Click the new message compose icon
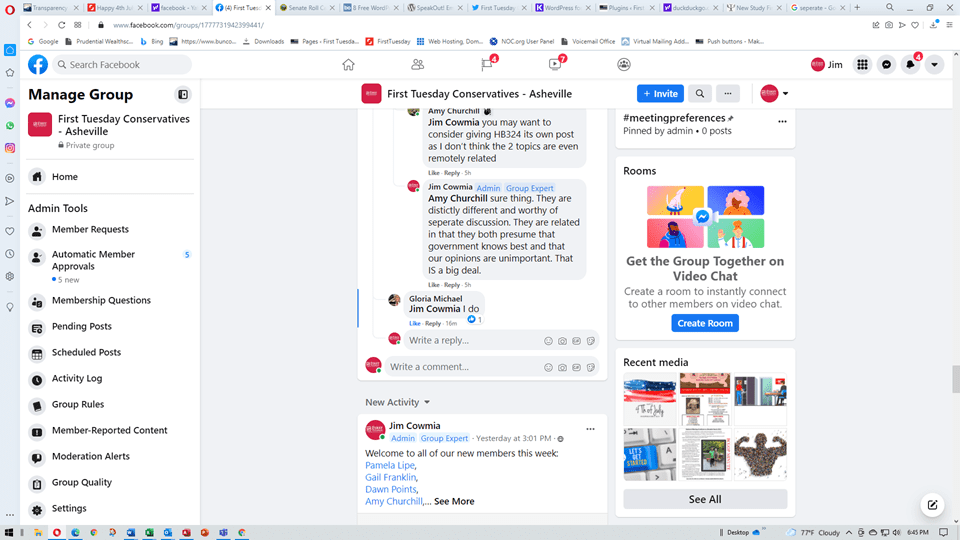The width and height of the screenshot is (960, 540). tap(932, 505)
